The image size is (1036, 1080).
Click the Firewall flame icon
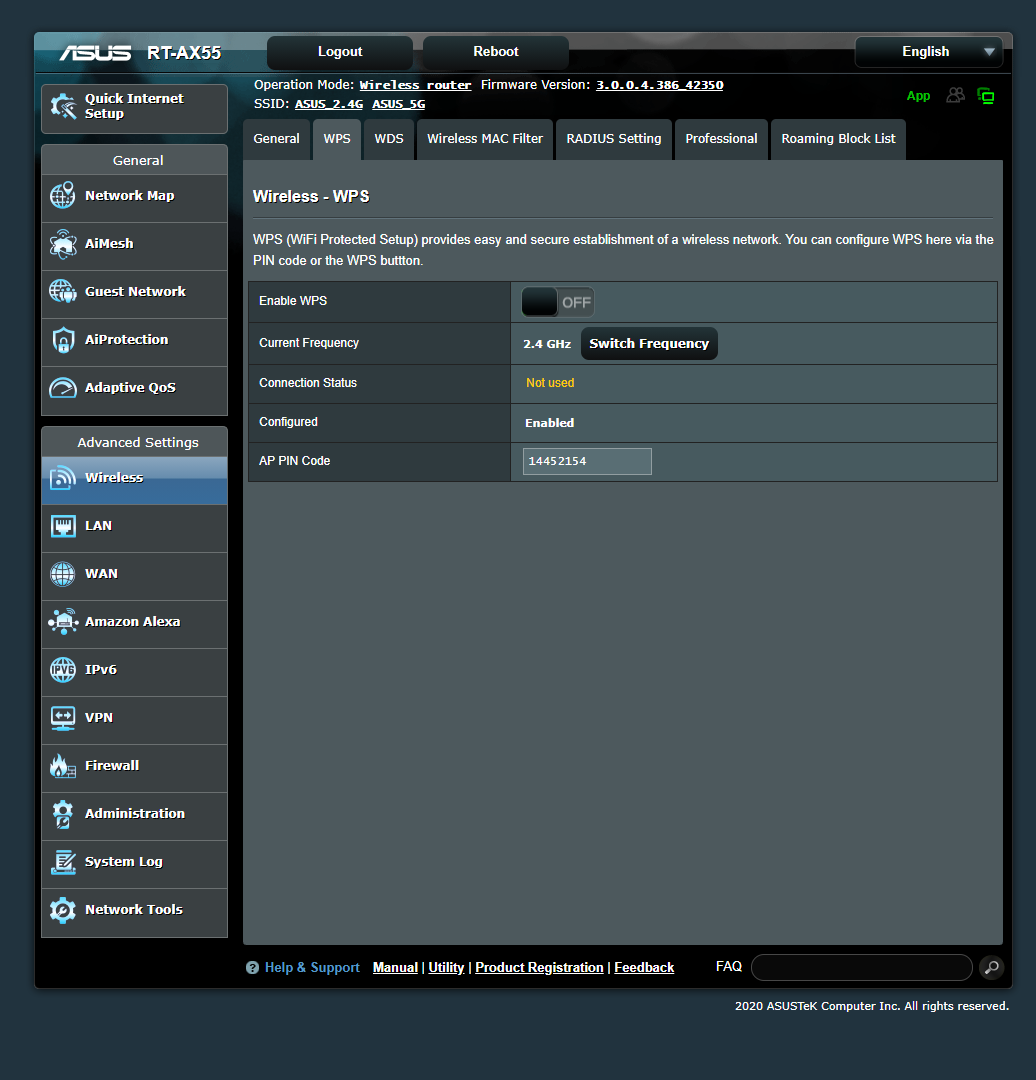[63, 766]
